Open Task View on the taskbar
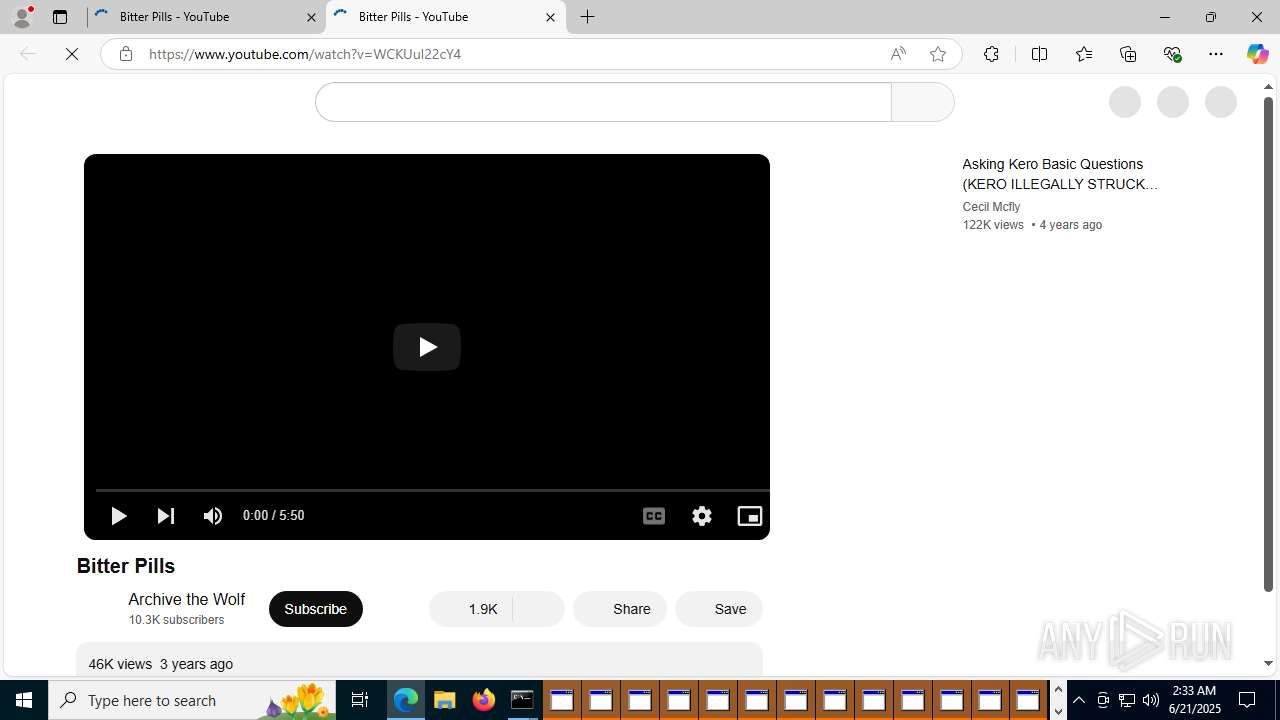Image resolution: width=1280 pixels, height=720 pixels. (x=360, y=700)
